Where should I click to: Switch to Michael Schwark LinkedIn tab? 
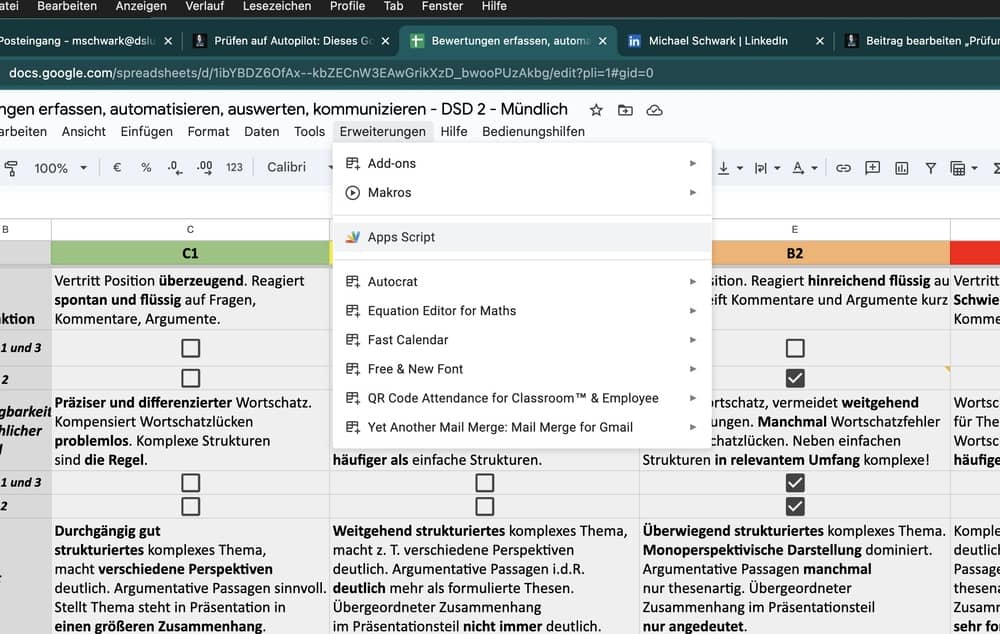point(717,41)
